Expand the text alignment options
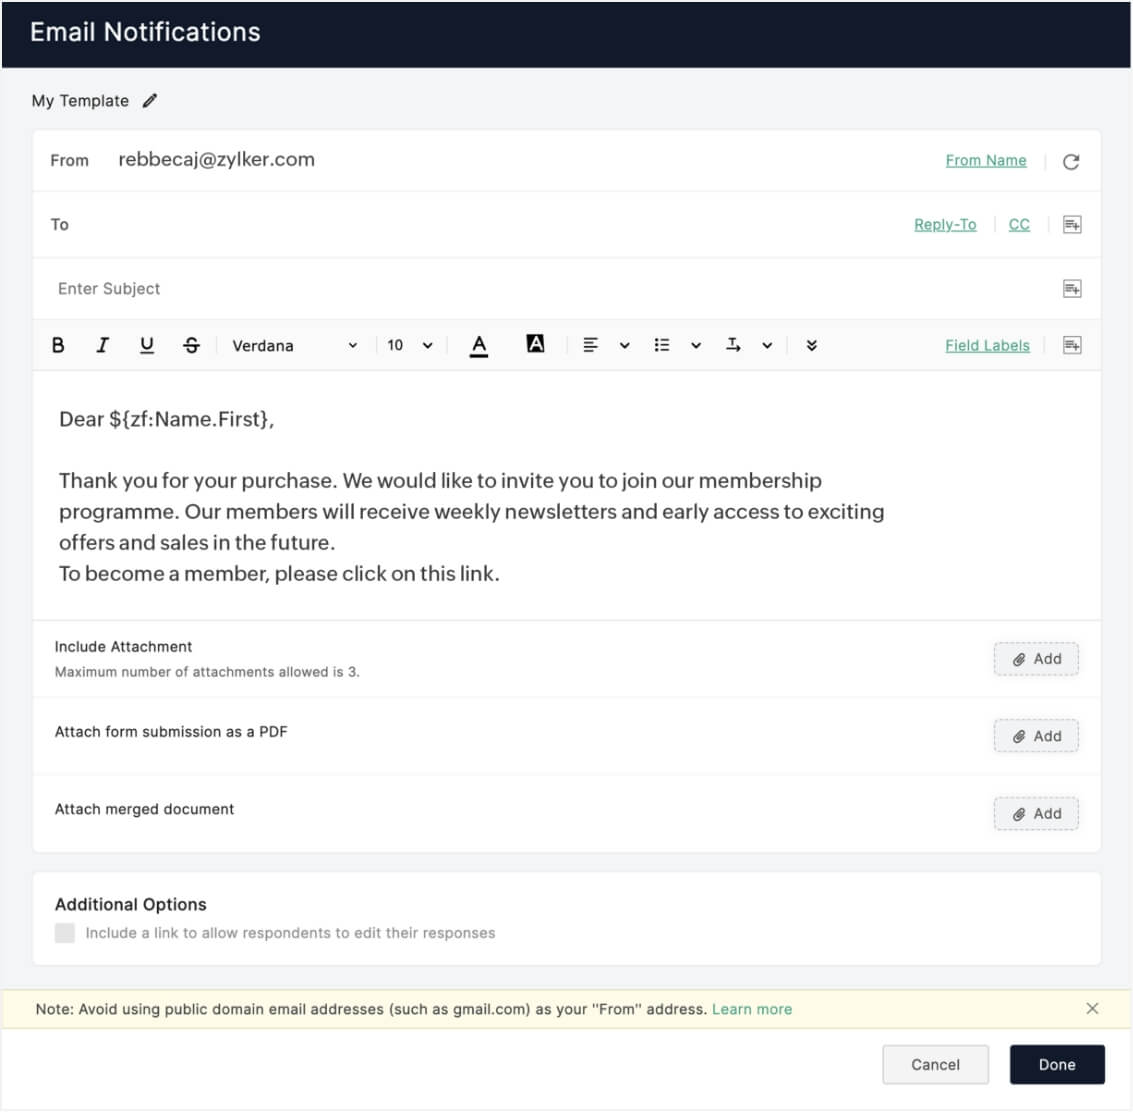The image size is (1133, 1112). click(625, 345)
